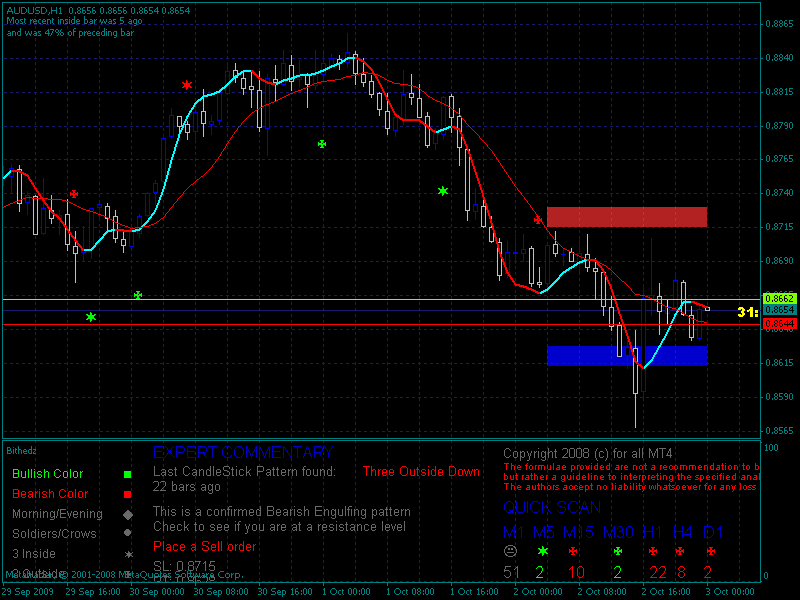The image size is (800, 600).
Task: Click the M1 timeframe label in Quick Scan
Action: (513, 533)
